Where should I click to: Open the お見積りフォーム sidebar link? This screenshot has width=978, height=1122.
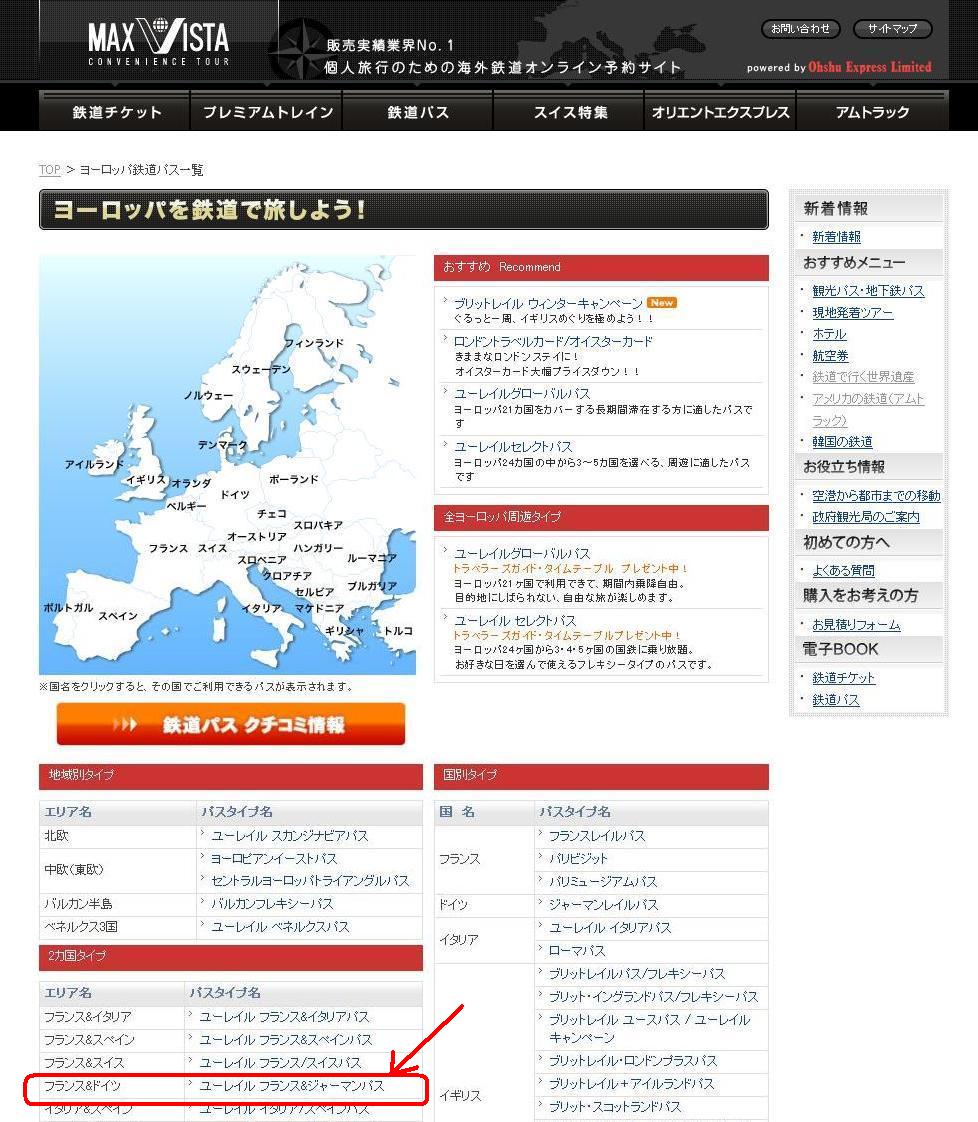(x=856, y=625)
